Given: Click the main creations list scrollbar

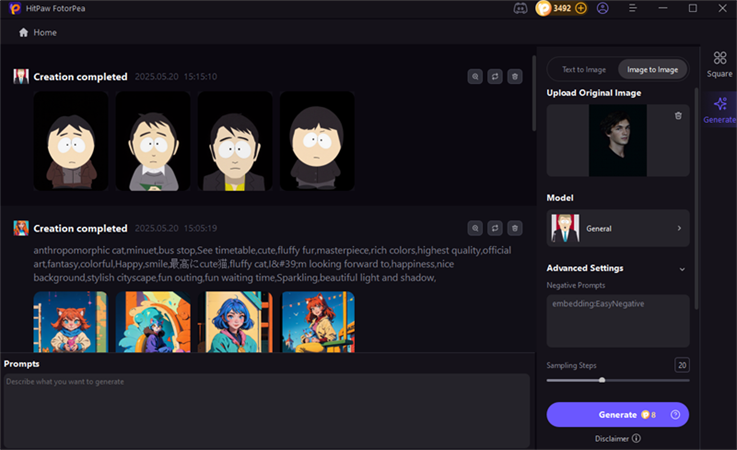Looking at the screenshot, I should coord(534,93).
